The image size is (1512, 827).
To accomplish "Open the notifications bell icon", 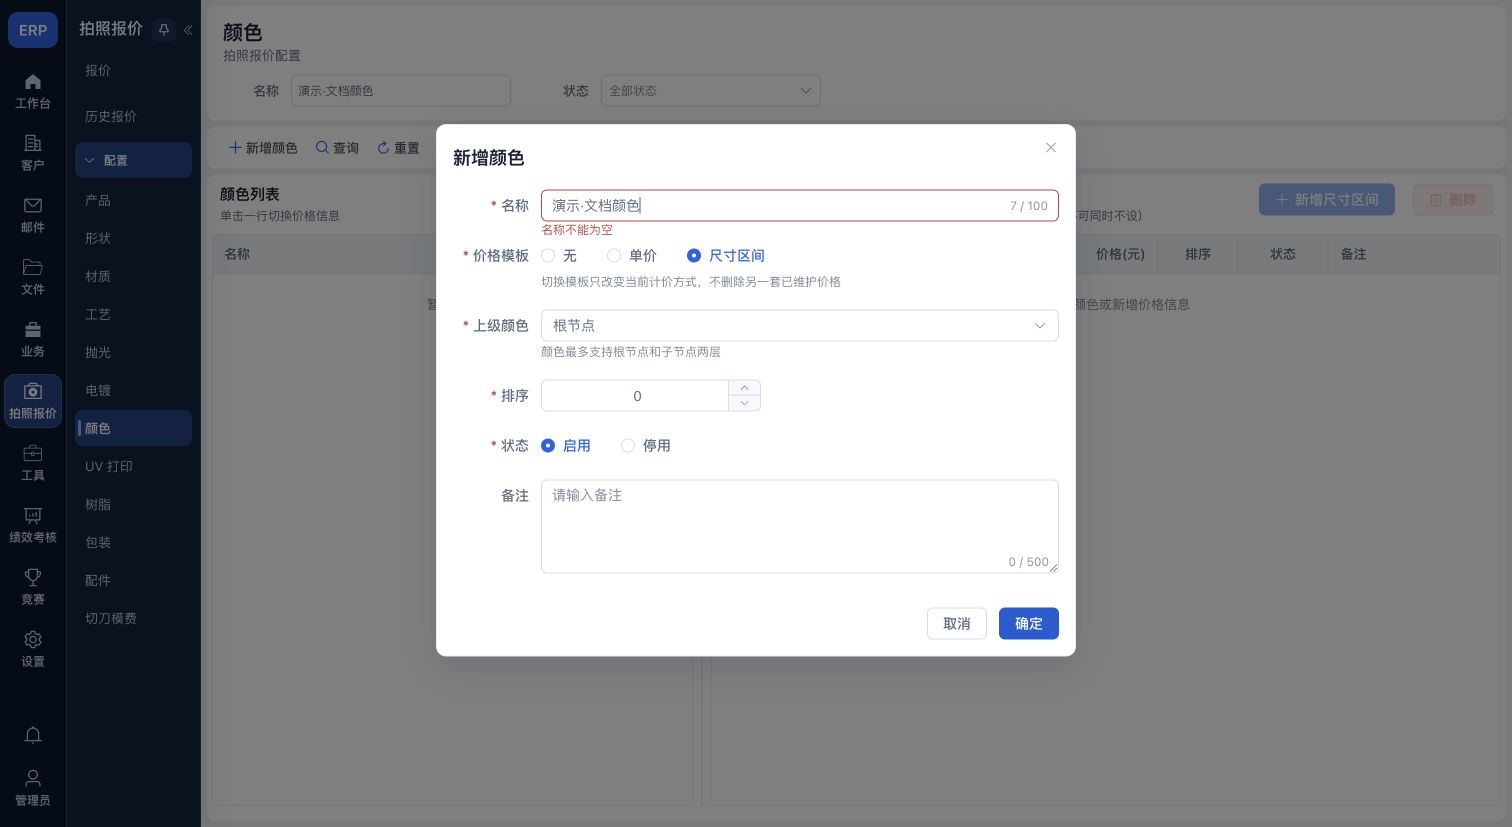I will (x=33, y=735).
